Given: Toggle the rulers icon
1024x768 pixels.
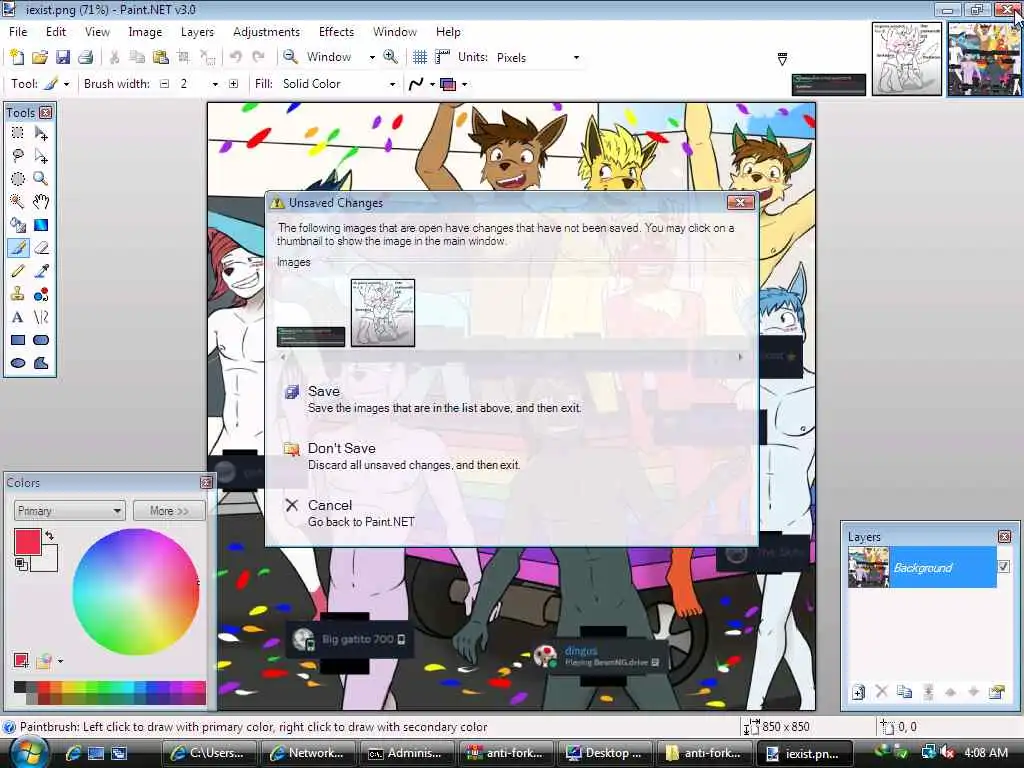Looking at the screenshot, I should [443, 57].
